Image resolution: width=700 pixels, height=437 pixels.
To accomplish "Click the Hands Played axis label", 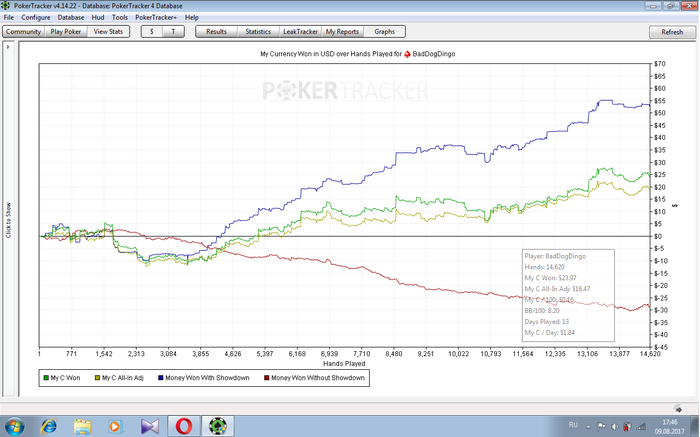I will pos(344,364).
